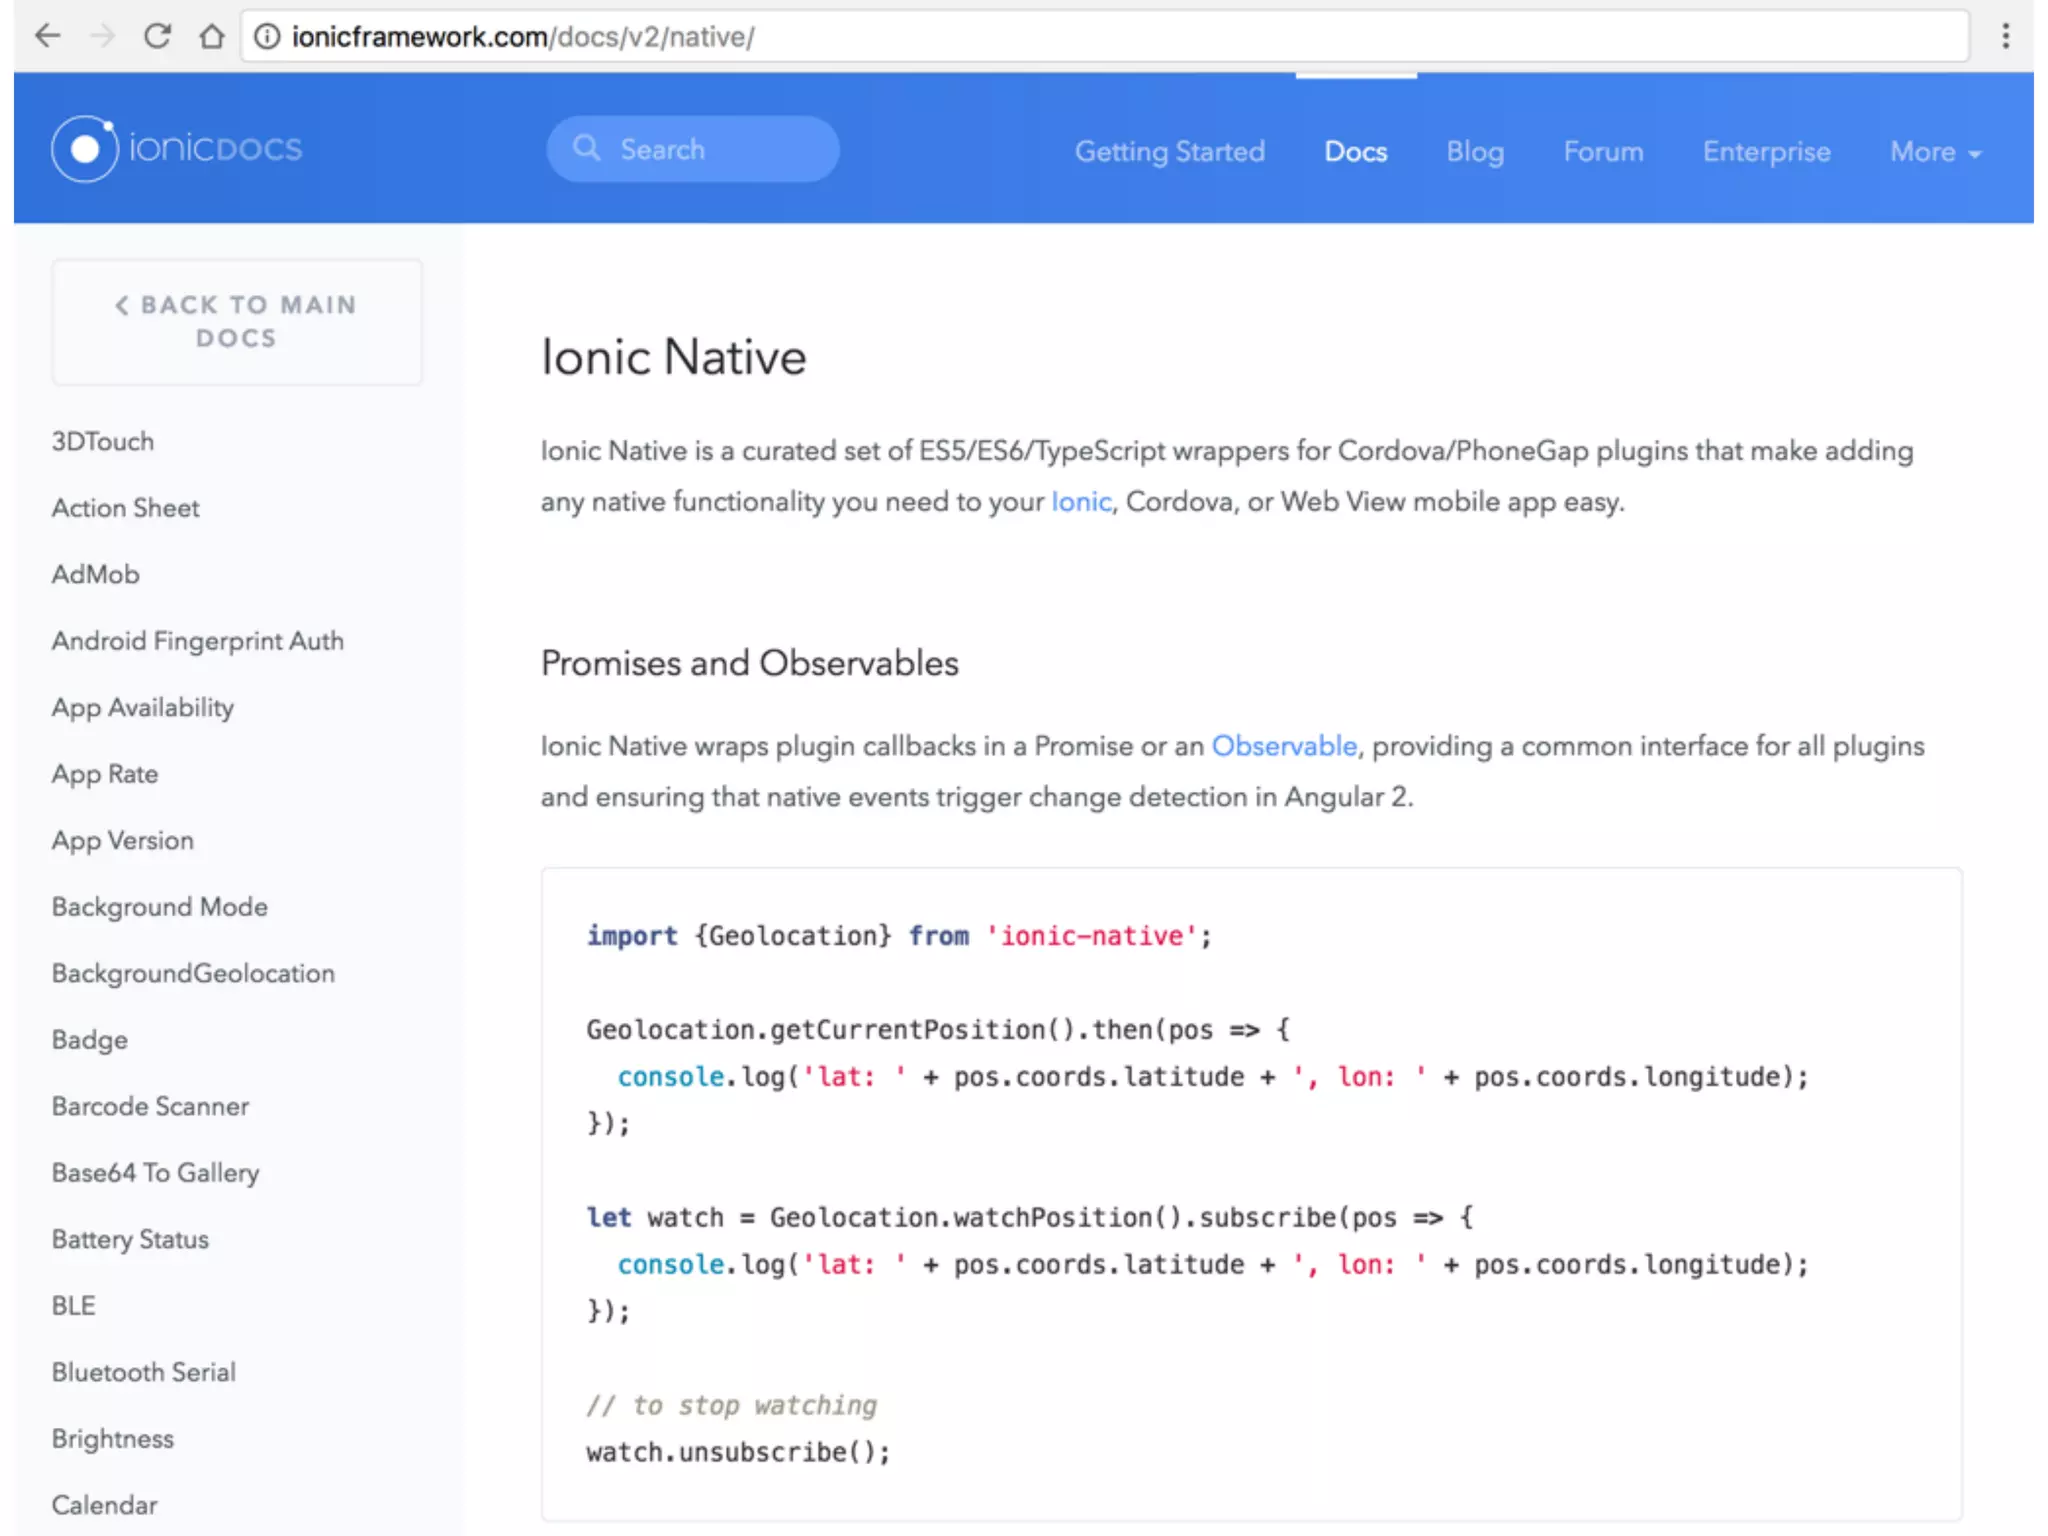Reload the page with refresh icon
2048x1536 pixels.
pos(157,37)
